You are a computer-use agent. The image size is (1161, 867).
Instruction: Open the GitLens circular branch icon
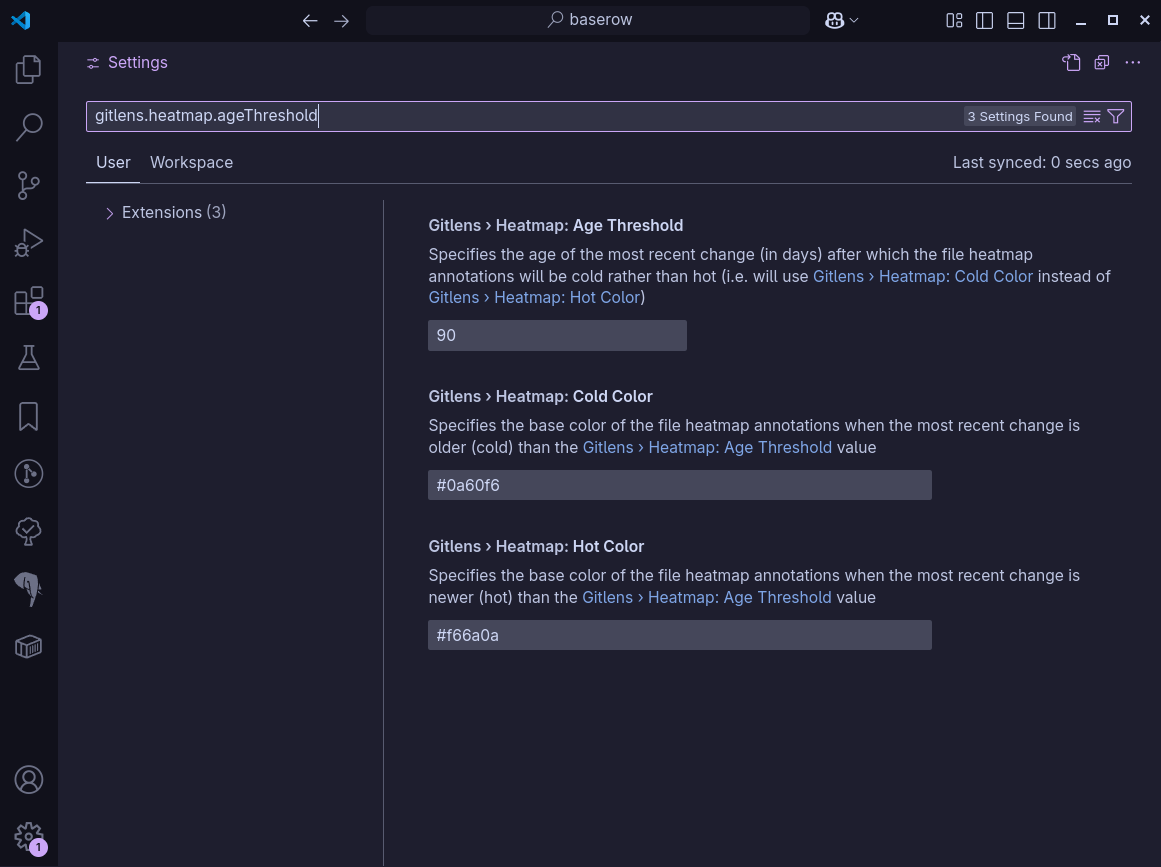(28, 474)
